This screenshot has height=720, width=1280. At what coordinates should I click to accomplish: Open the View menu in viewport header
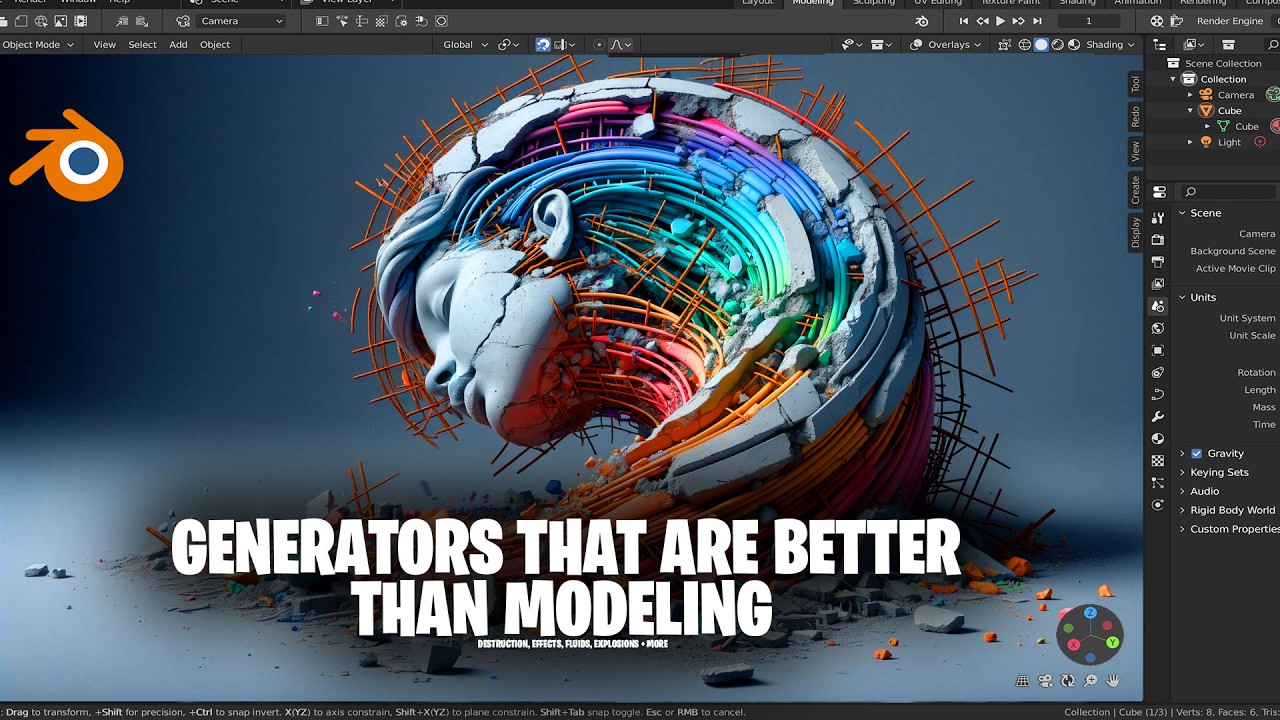105,44
